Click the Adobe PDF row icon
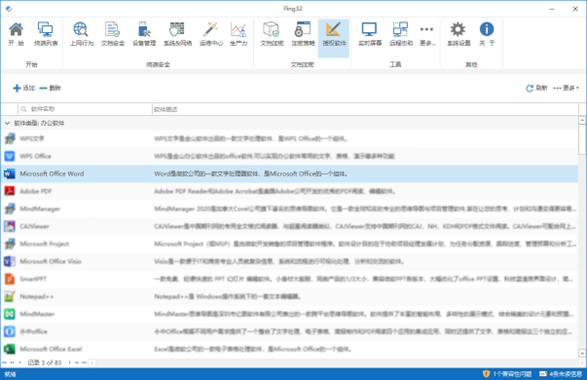Viewport: 587px width, 380px height. click(x=9, y=191)
